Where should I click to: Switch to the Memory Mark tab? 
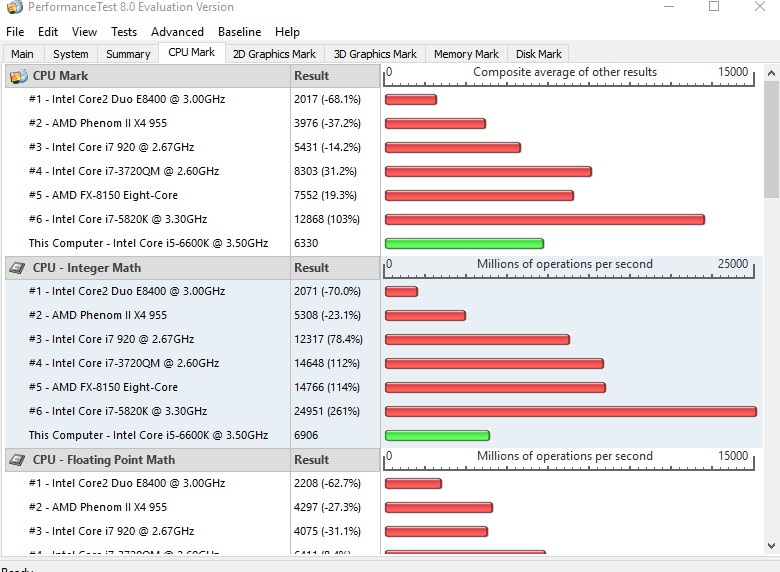[x=466, y=54]
